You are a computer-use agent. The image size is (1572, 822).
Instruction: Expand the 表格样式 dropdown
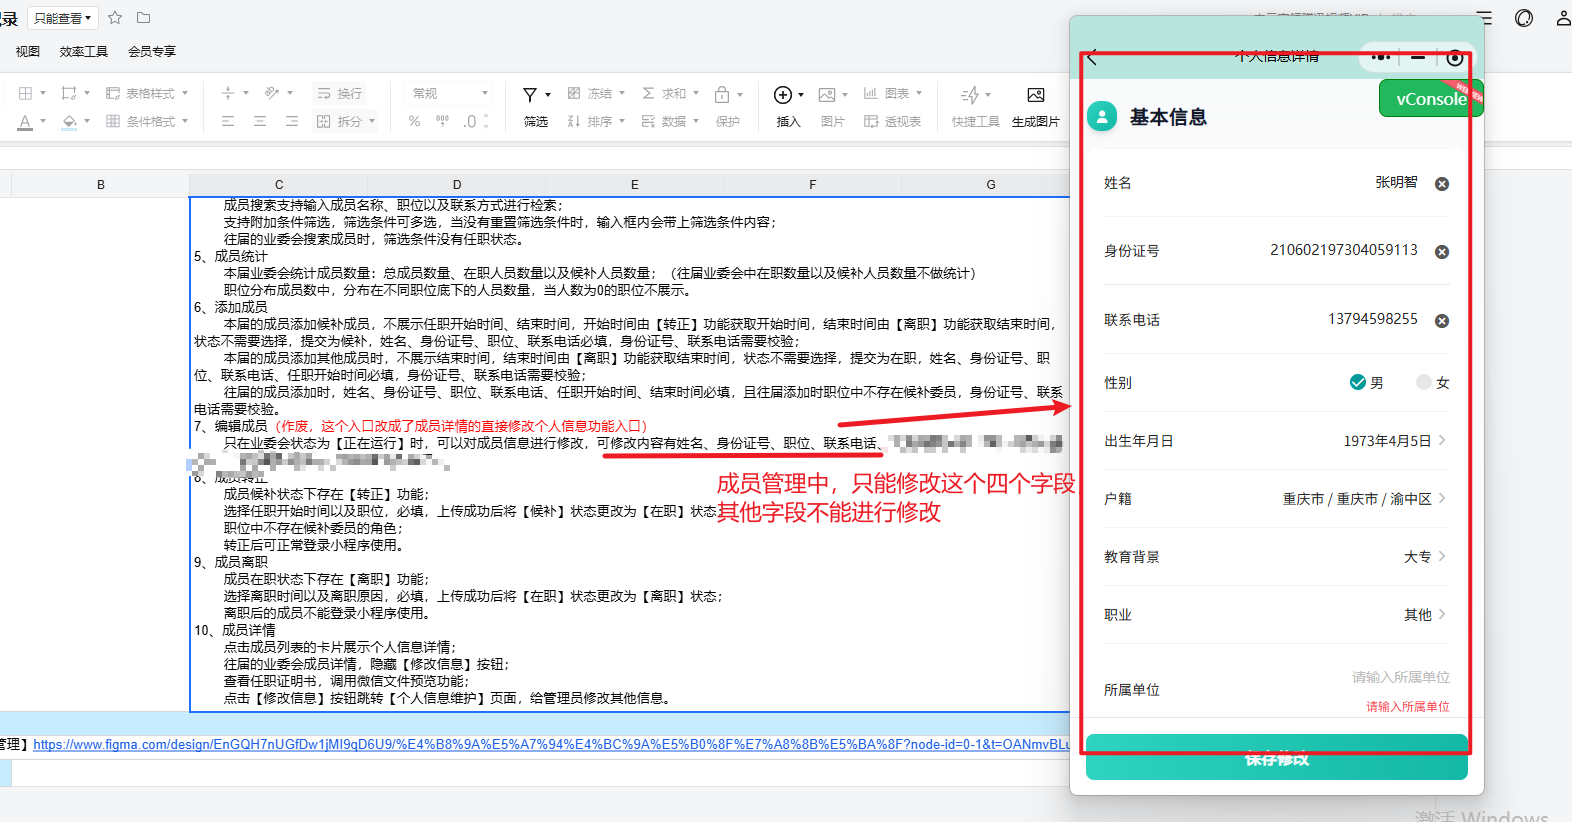click(x=185, y=93)
